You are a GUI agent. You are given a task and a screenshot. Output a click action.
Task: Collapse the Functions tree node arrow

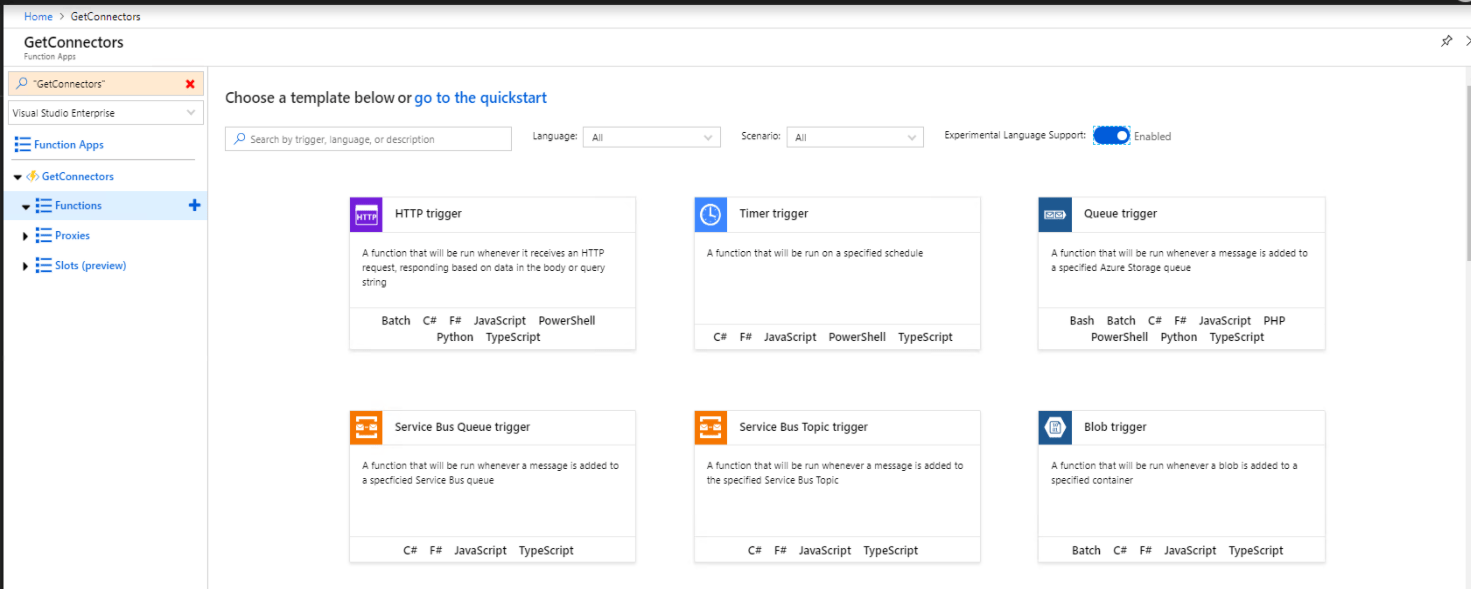pyautogui.click(x=26, y=206)
